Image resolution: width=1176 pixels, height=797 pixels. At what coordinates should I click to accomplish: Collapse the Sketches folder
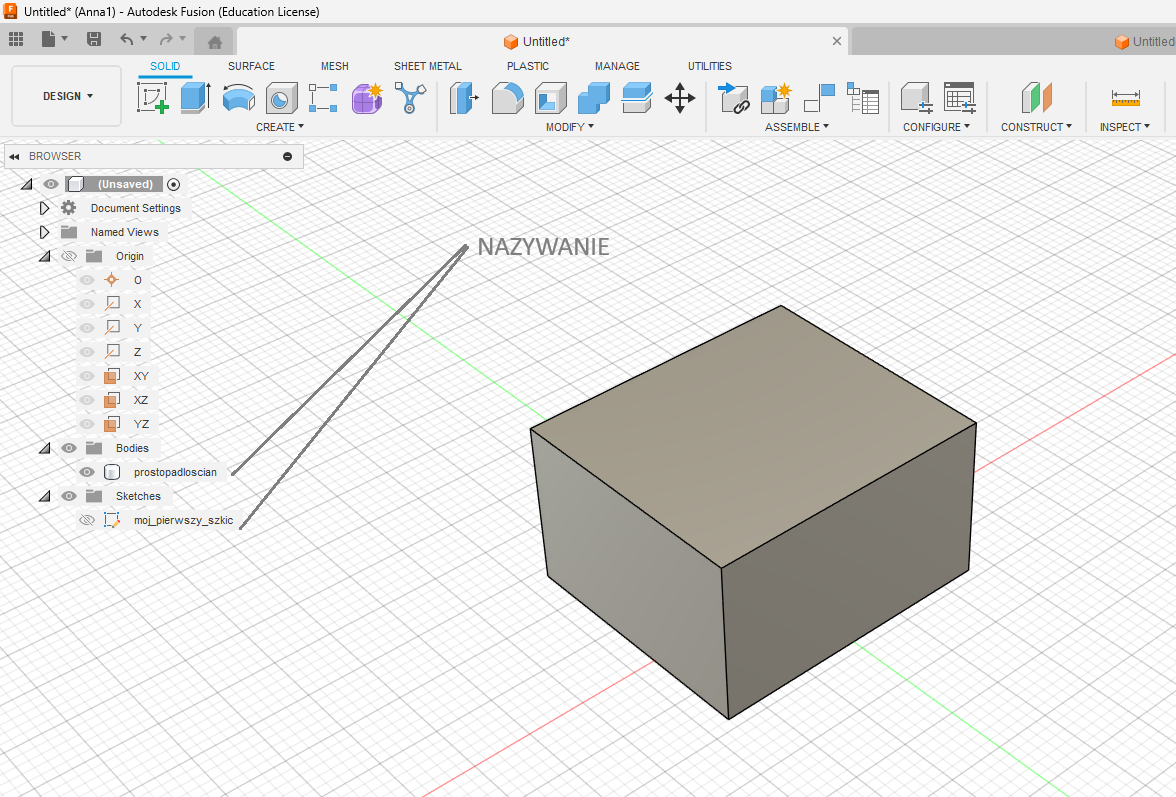45,496
